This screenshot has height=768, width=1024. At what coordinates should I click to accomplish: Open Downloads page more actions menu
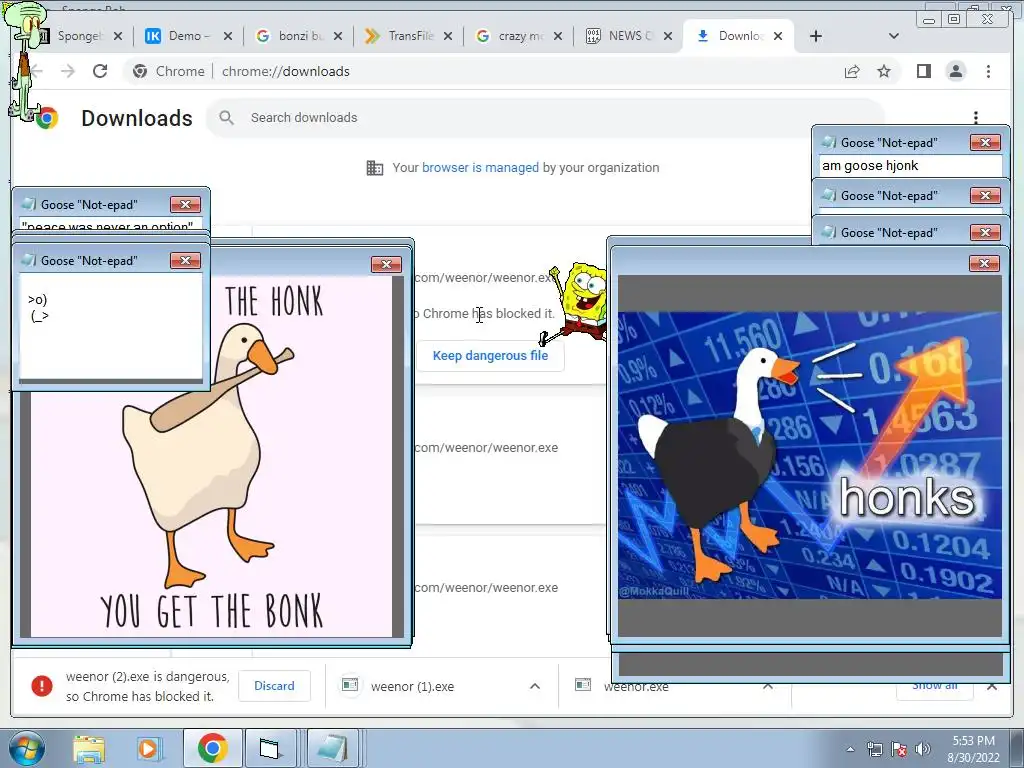pyautogui.click(x=976, y=117)
